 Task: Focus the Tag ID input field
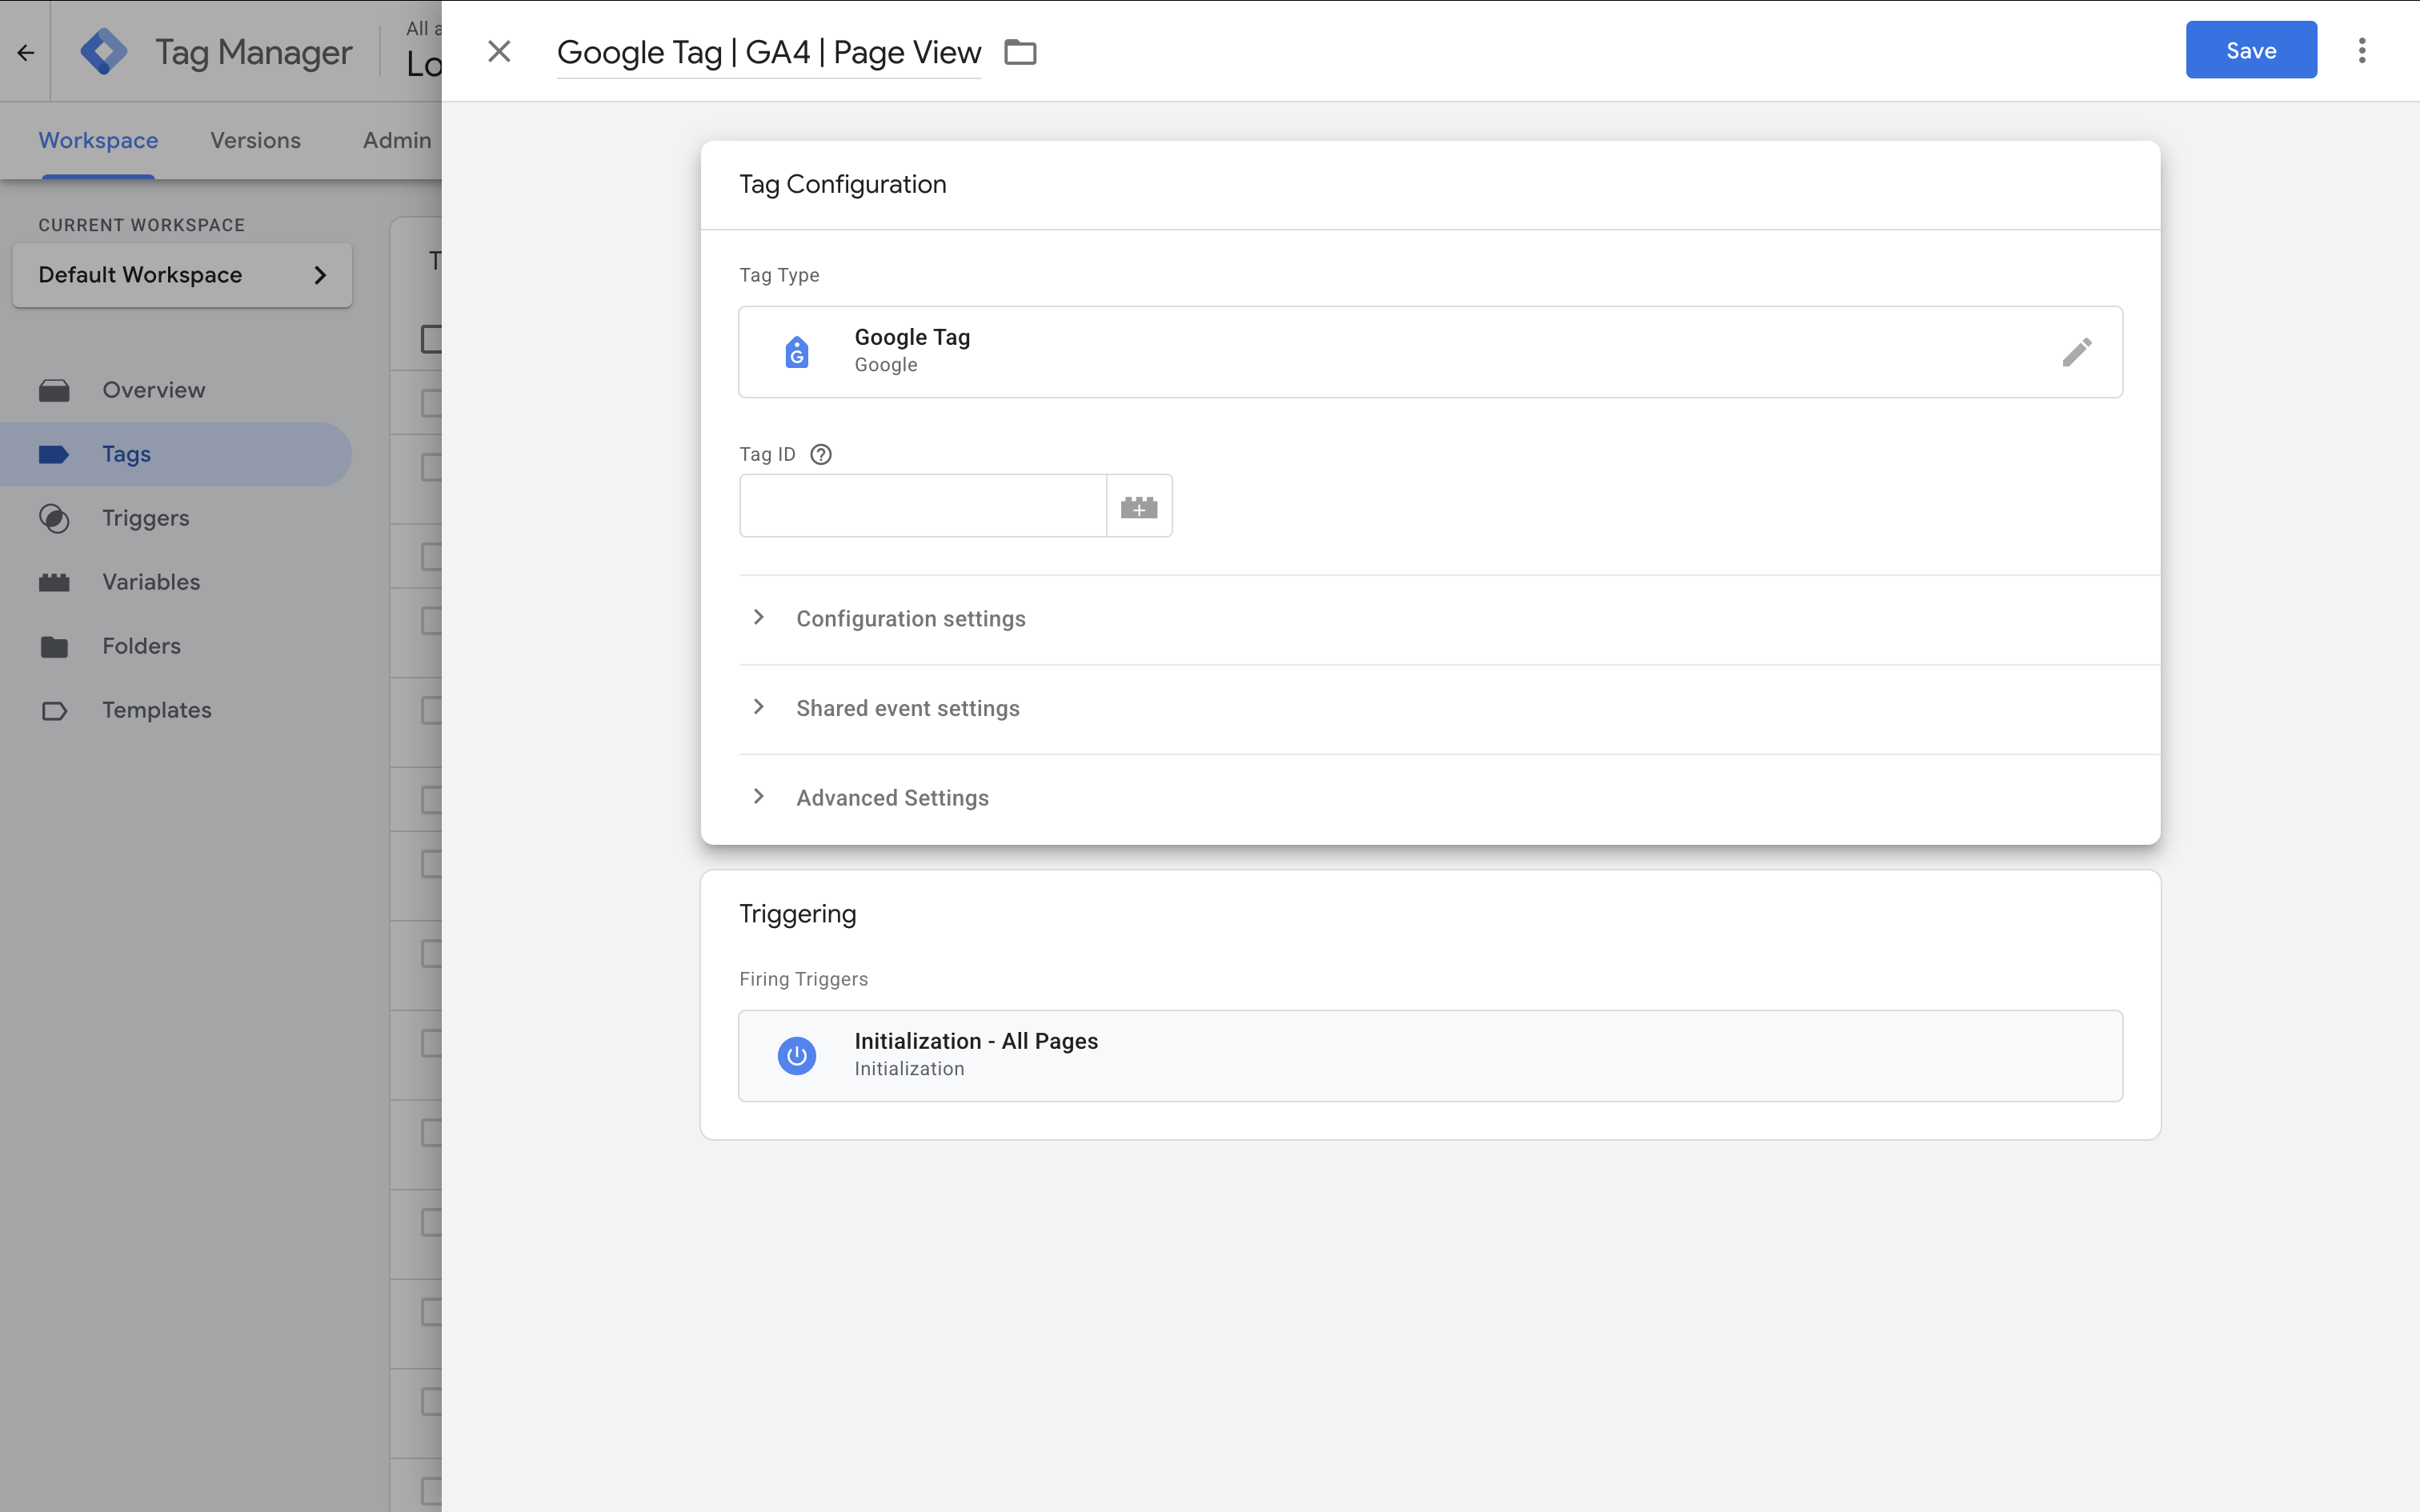coord(923,505)
